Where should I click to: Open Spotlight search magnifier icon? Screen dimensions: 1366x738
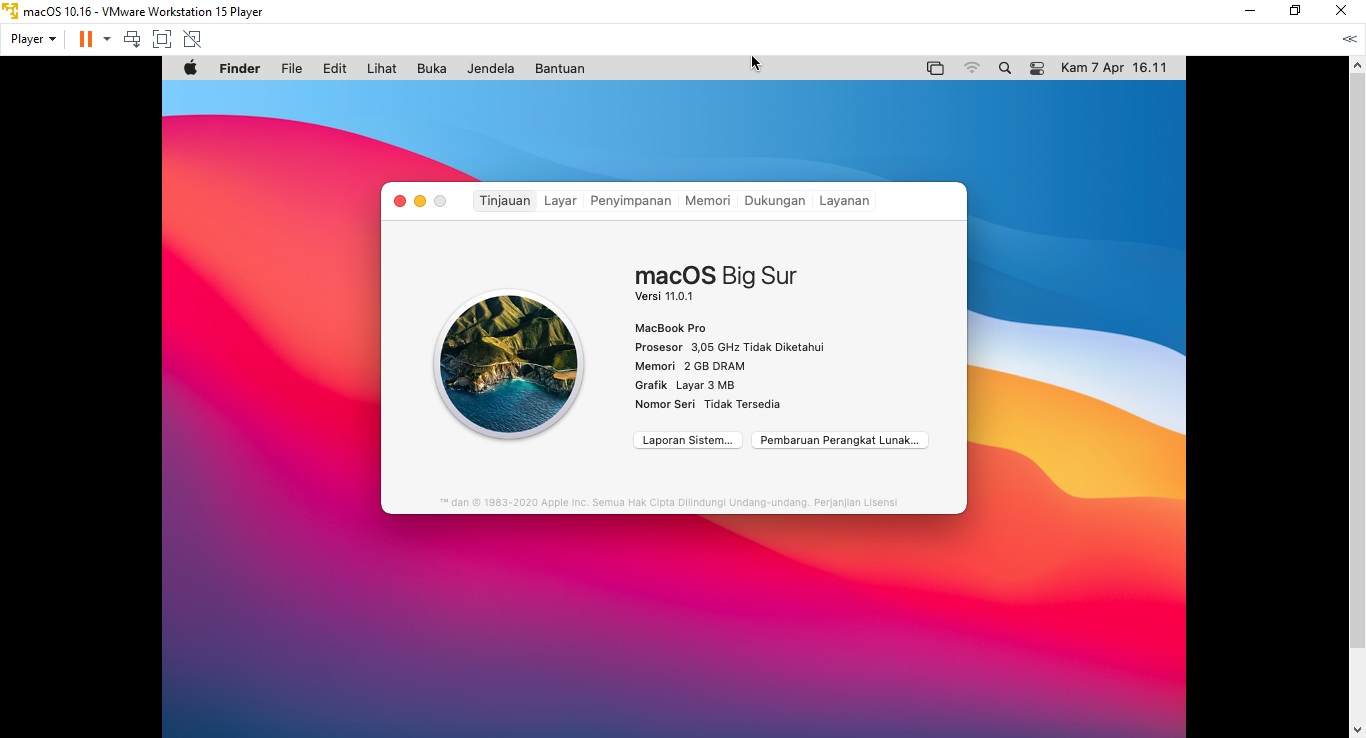1005,68
